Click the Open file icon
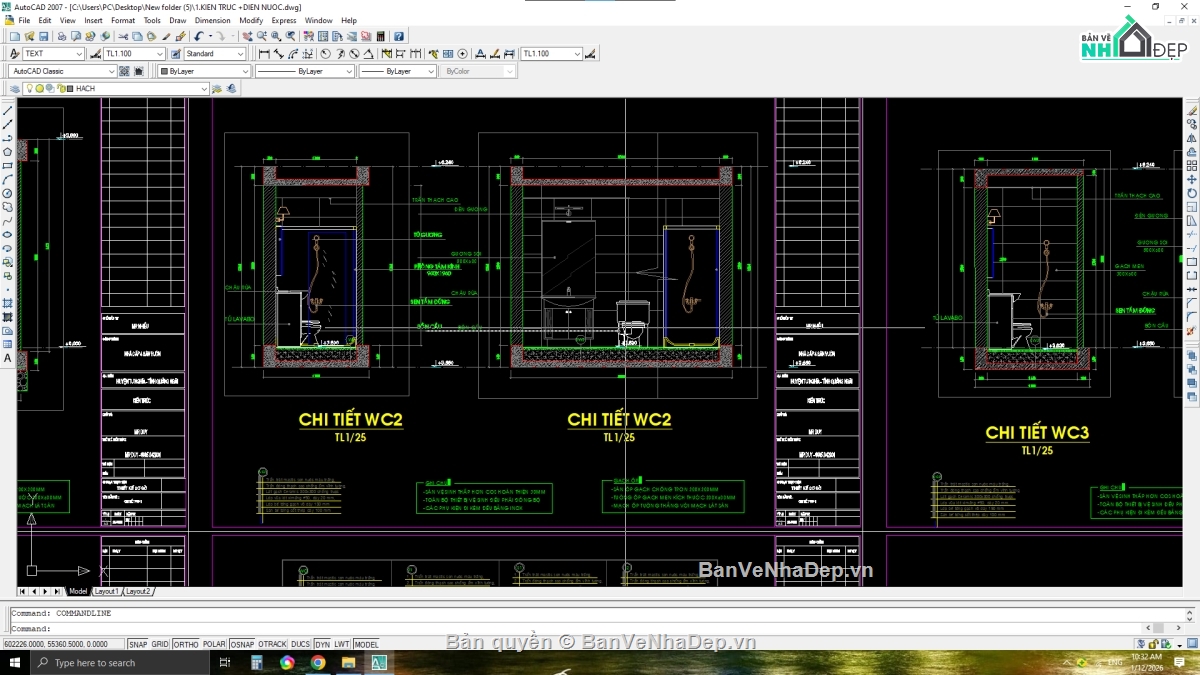Image resolution: width=1200 pixels, height=675 pixels. (29, 36)
